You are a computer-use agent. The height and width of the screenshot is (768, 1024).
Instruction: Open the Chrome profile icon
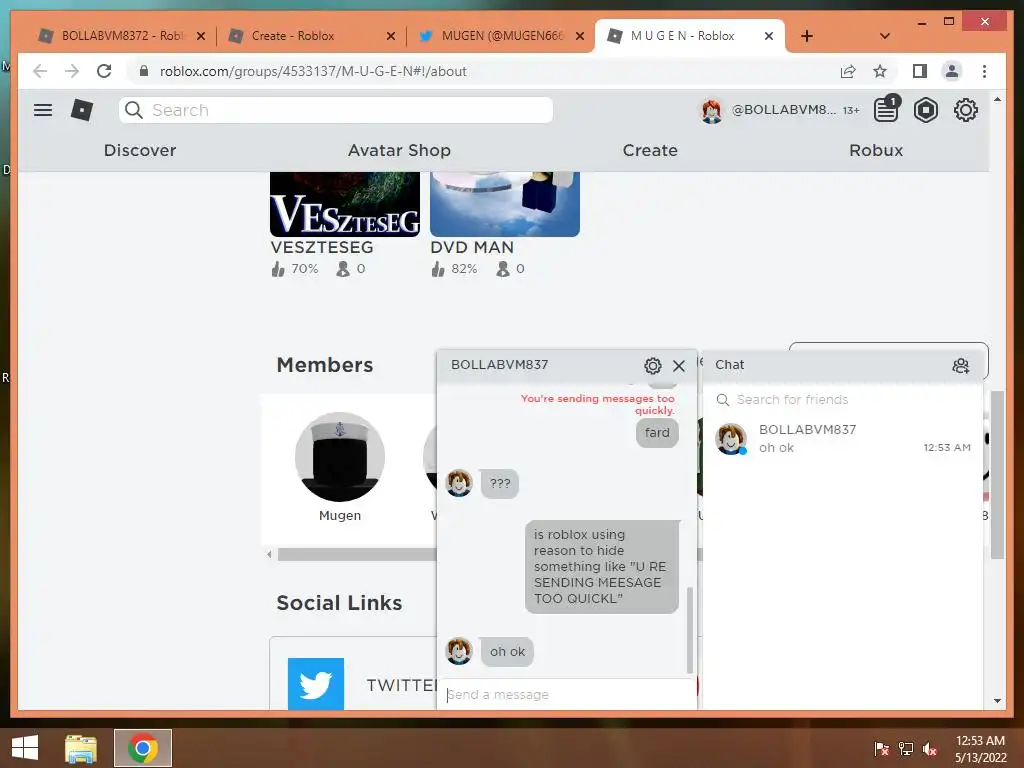tap(952, 71)
